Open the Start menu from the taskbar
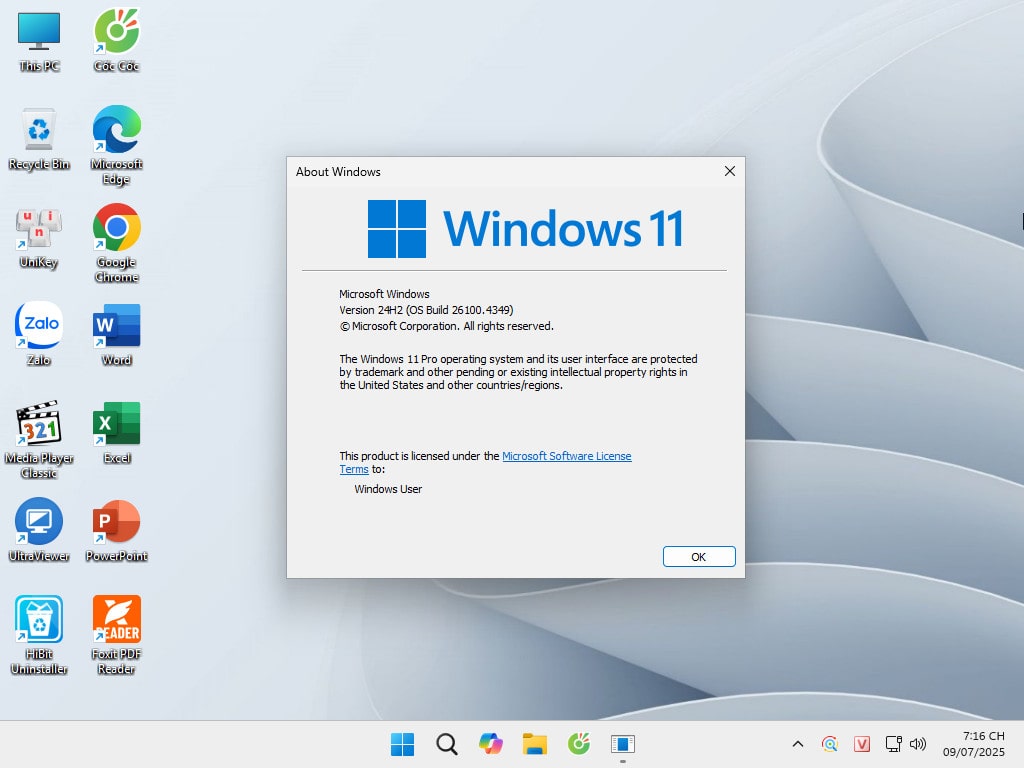This screenshot has width=1024, height=768. tap(402, 744)
